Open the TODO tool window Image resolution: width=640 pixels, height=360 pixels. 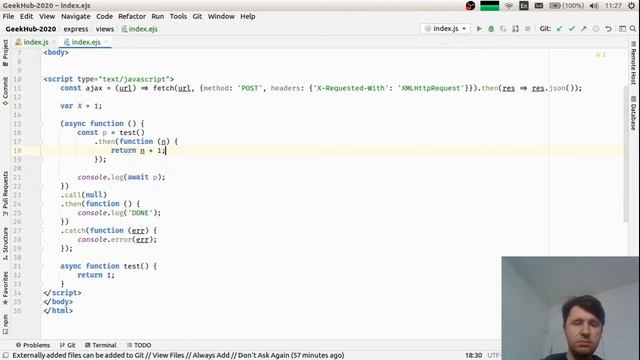click(x=139, y=345)
